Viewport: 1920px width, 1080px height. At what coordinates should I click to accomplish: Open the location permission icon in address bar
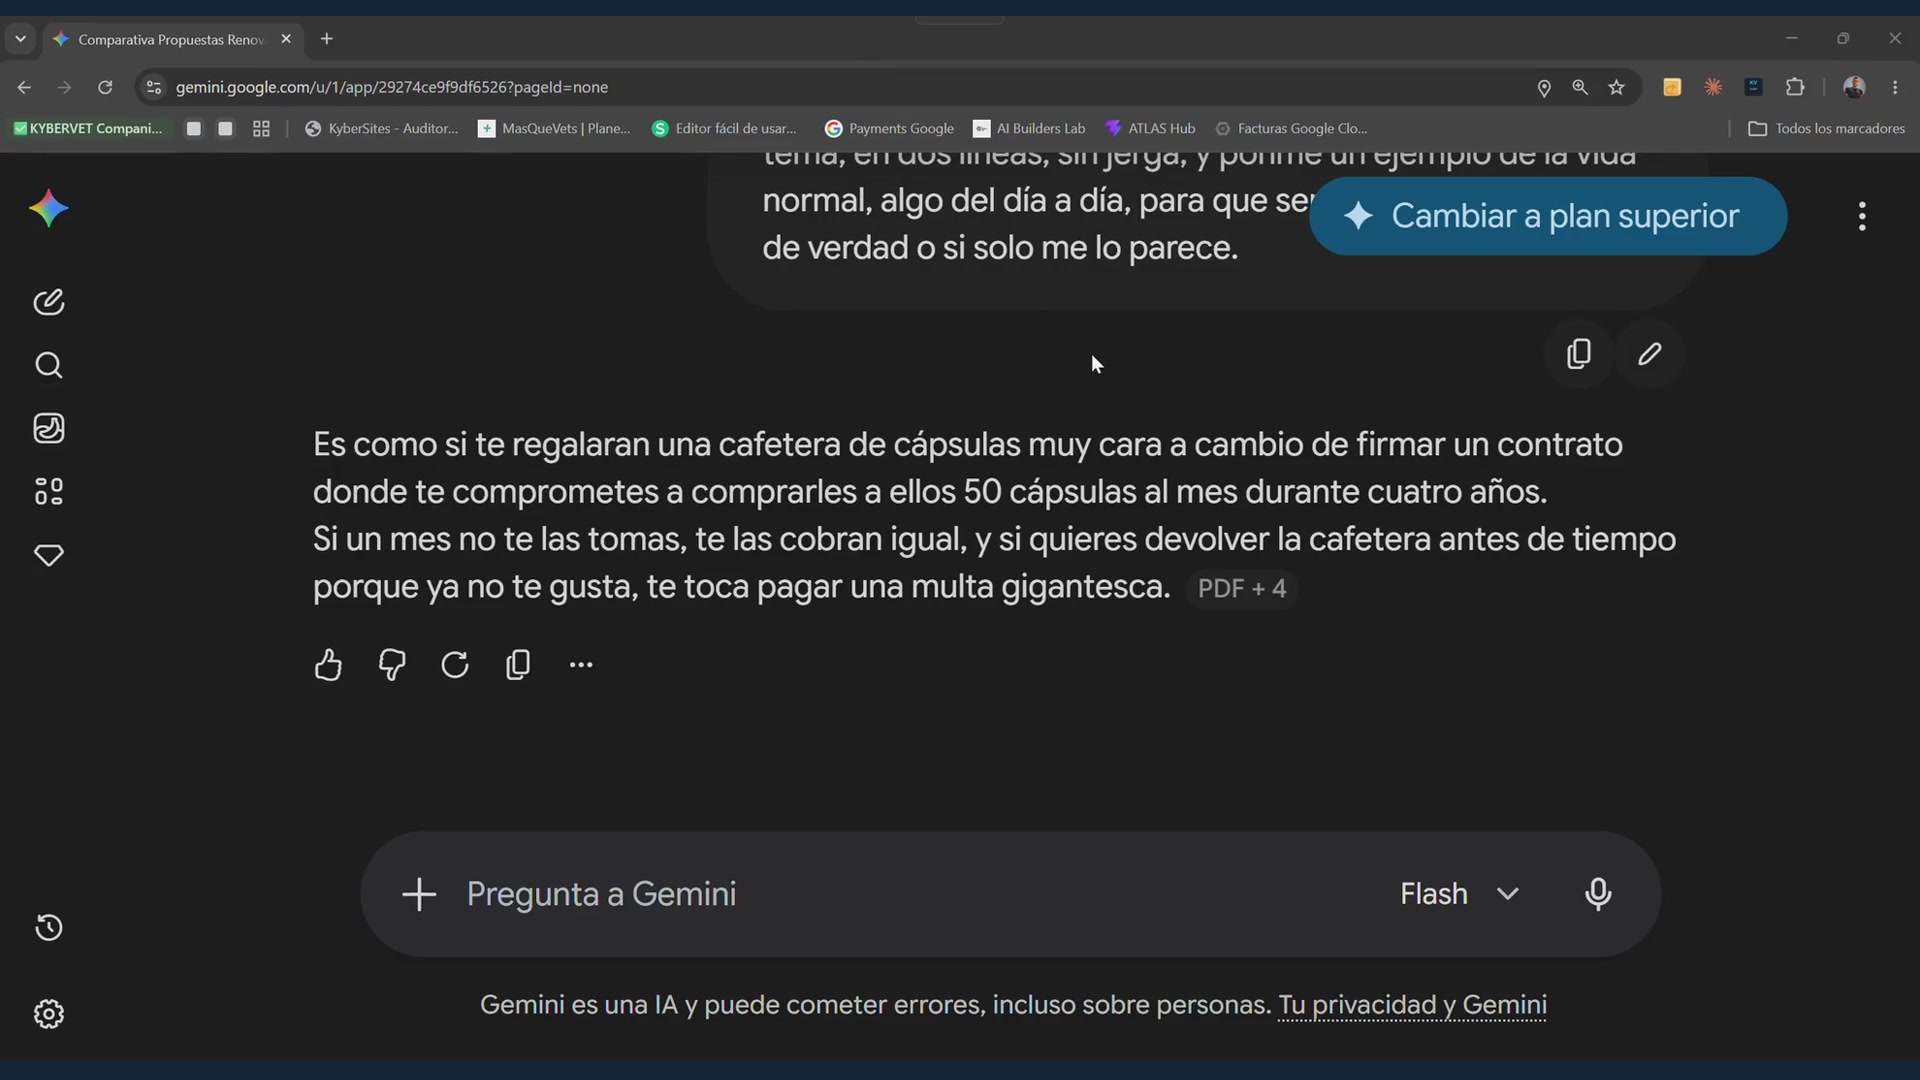[1544, 88]
